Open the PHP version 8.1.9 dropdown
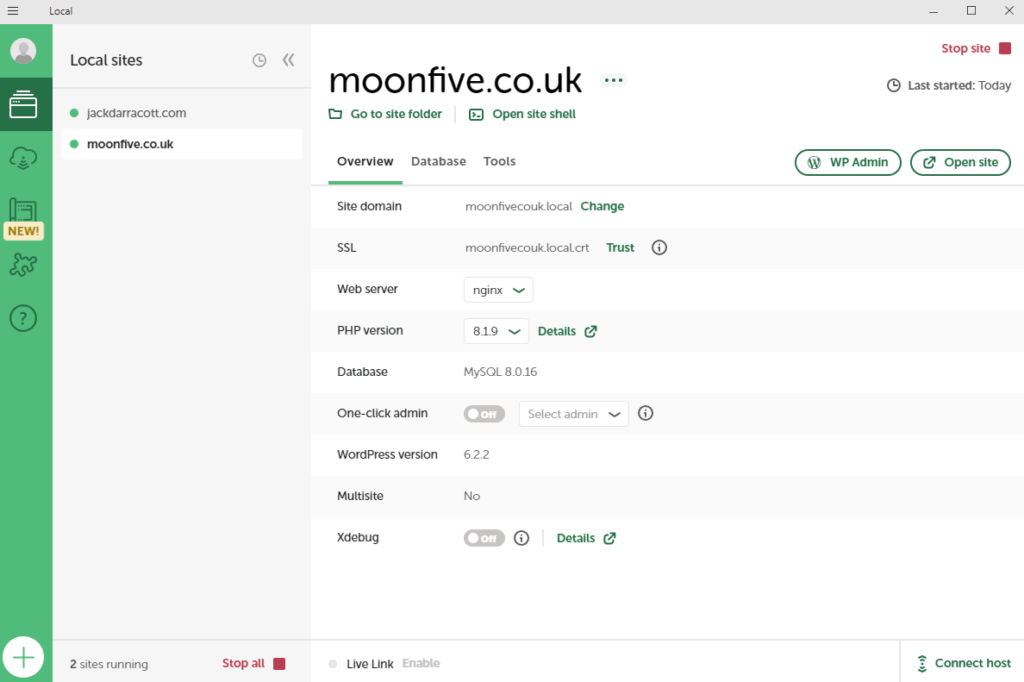1024x682 pixels. [496, 331]
